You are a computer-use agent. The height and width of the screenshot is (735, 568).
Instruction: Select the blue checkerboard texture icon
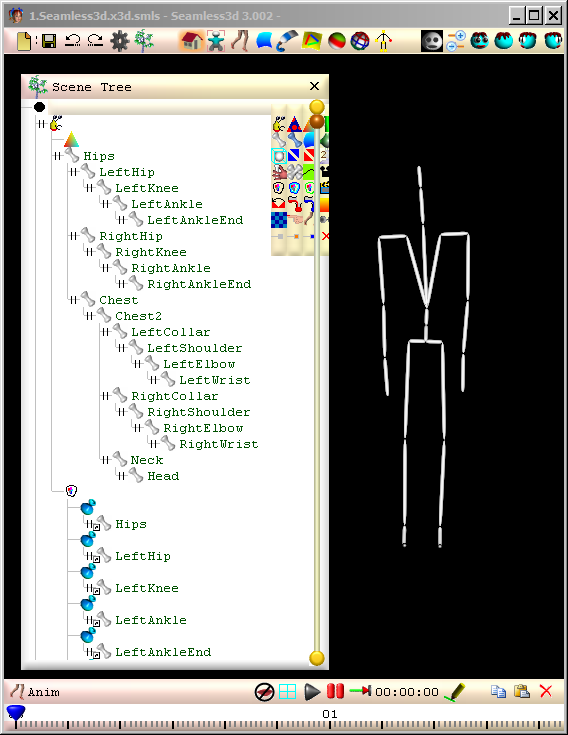click(279, 220)
